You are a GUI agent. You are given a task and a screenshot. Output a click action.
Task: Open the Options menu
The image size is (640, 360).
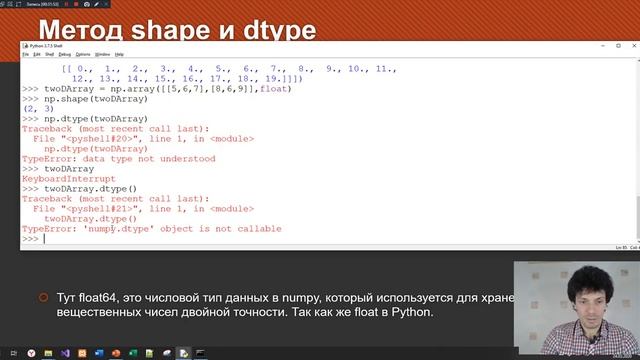point(83,54)
